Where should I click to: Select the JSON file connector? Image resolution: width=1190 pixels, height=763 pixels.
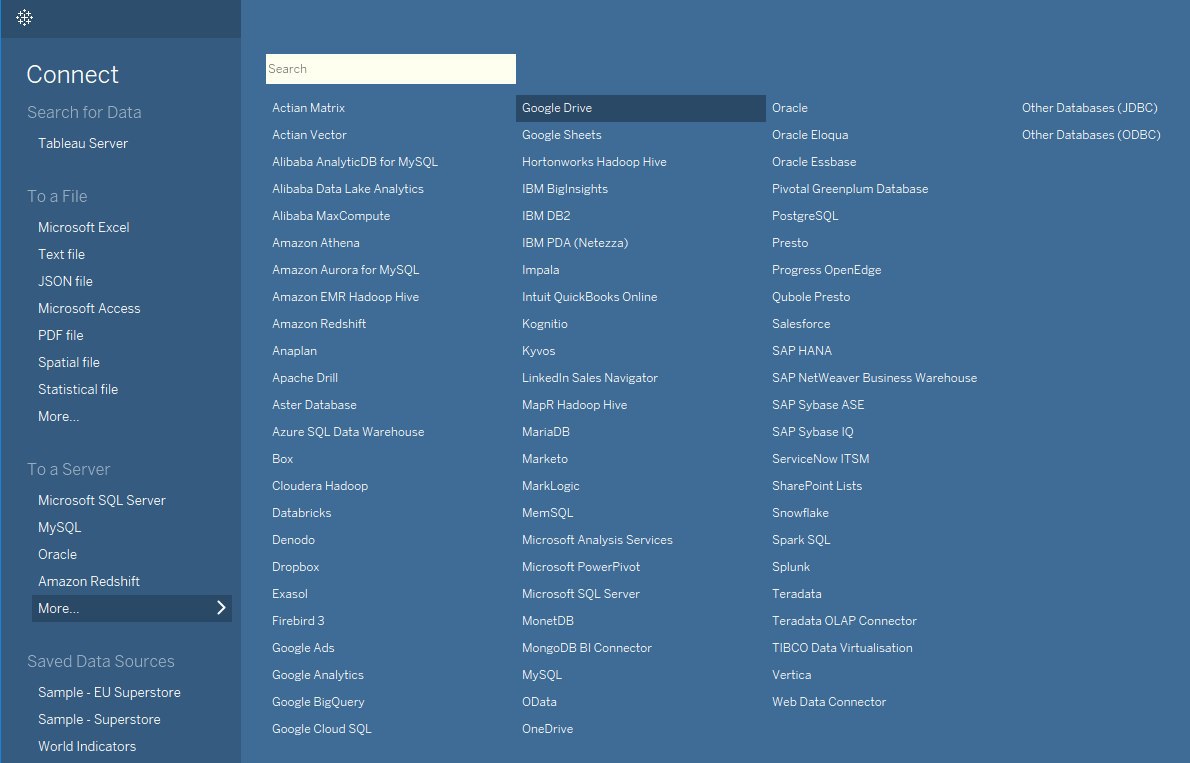point(65,282)
